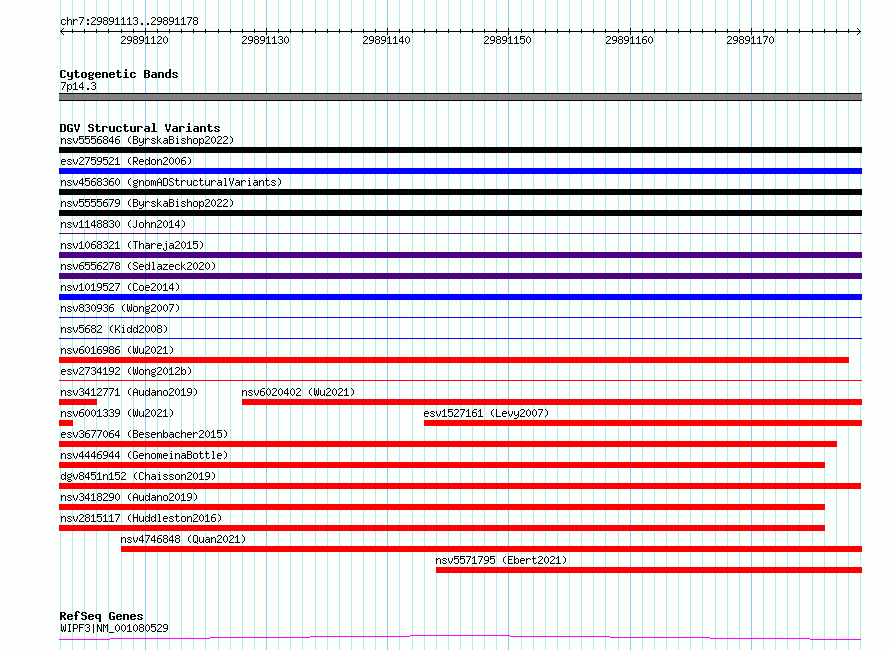Select nsv6556278 (Sedlazeck2020) variant label
This screenshot has height=650, width=890.
[x=138, y=266]
